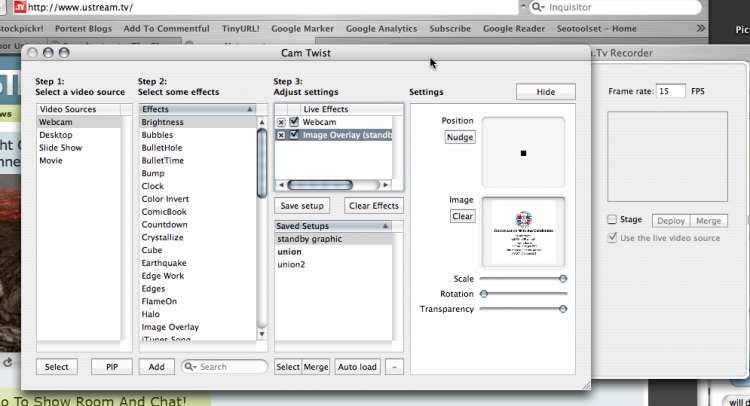Click the Position pad marker

[x=523, y=154]
